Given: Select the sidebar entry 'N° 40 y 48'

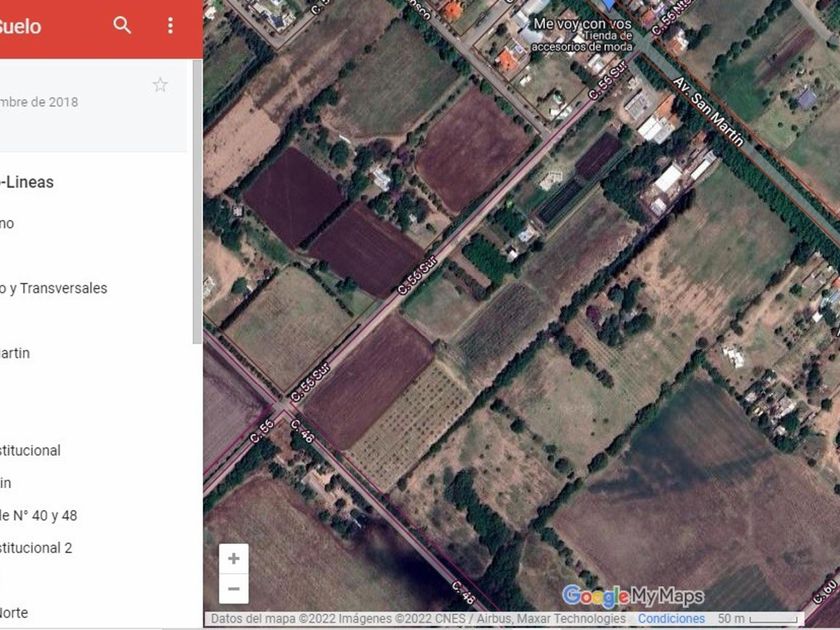Looking at the screenshot, I should pos(39,515).
